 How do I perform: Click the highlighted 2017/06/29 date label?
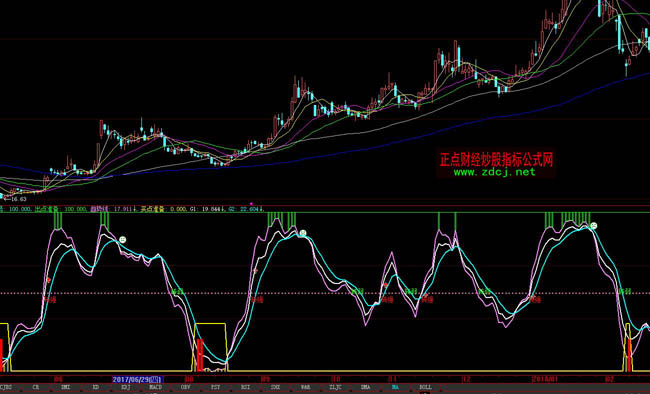(x=138, y=379)
